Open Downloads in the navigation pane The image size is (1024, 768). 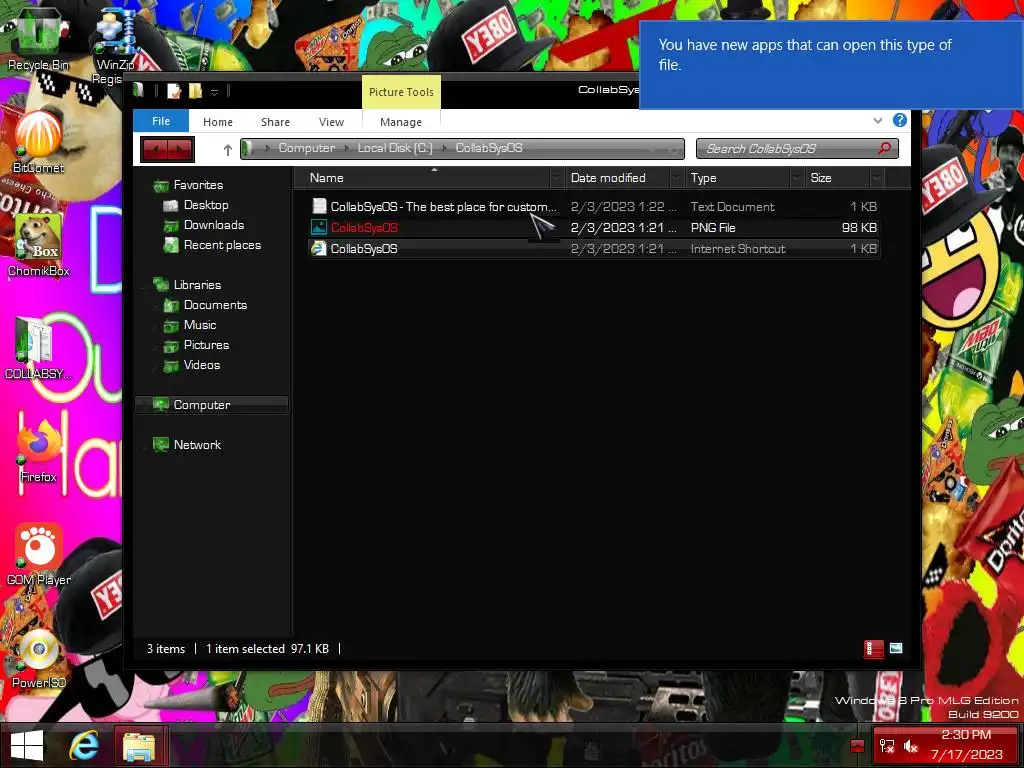214,225
